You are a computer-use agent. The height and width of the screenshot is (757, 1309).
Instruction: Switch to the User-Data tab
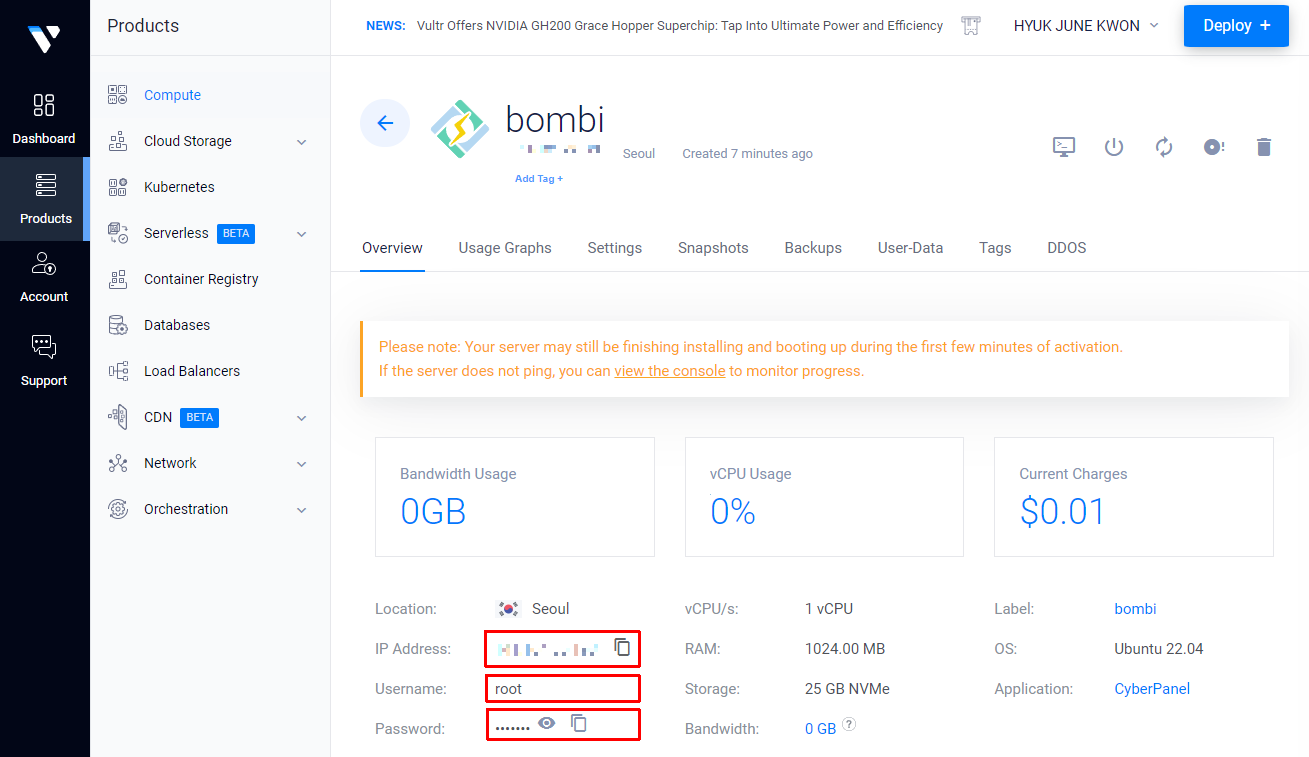[x=910, y=248]
